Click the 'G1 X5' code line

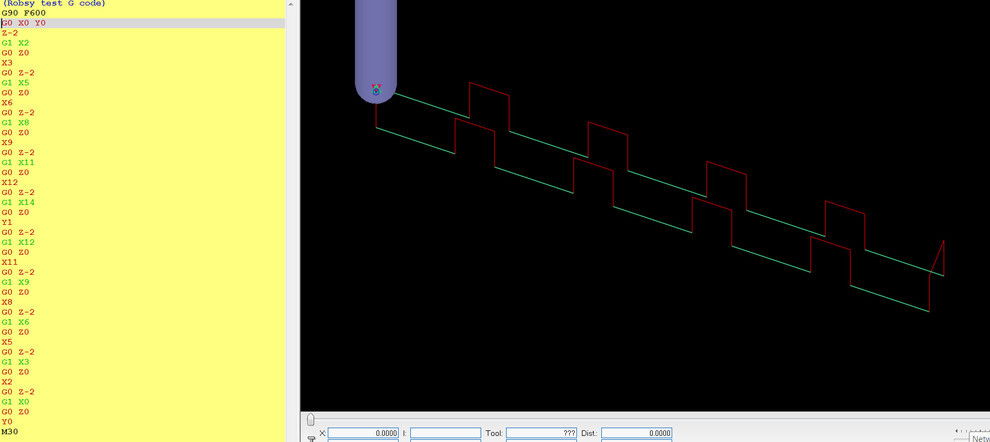(16, 83)
